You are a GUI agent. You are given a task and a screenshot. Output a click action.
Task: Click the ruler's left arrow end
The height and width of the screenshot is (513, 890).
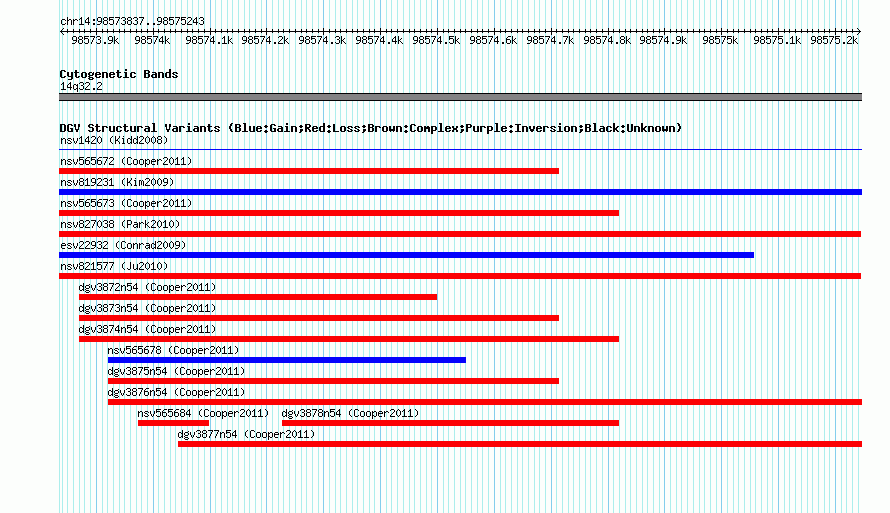62,32
